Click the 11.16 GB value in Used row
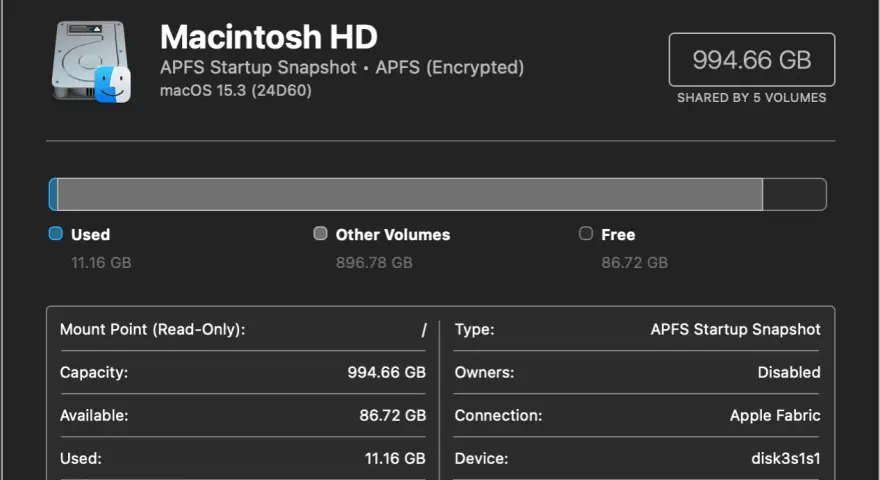 (x=395, y=459)
